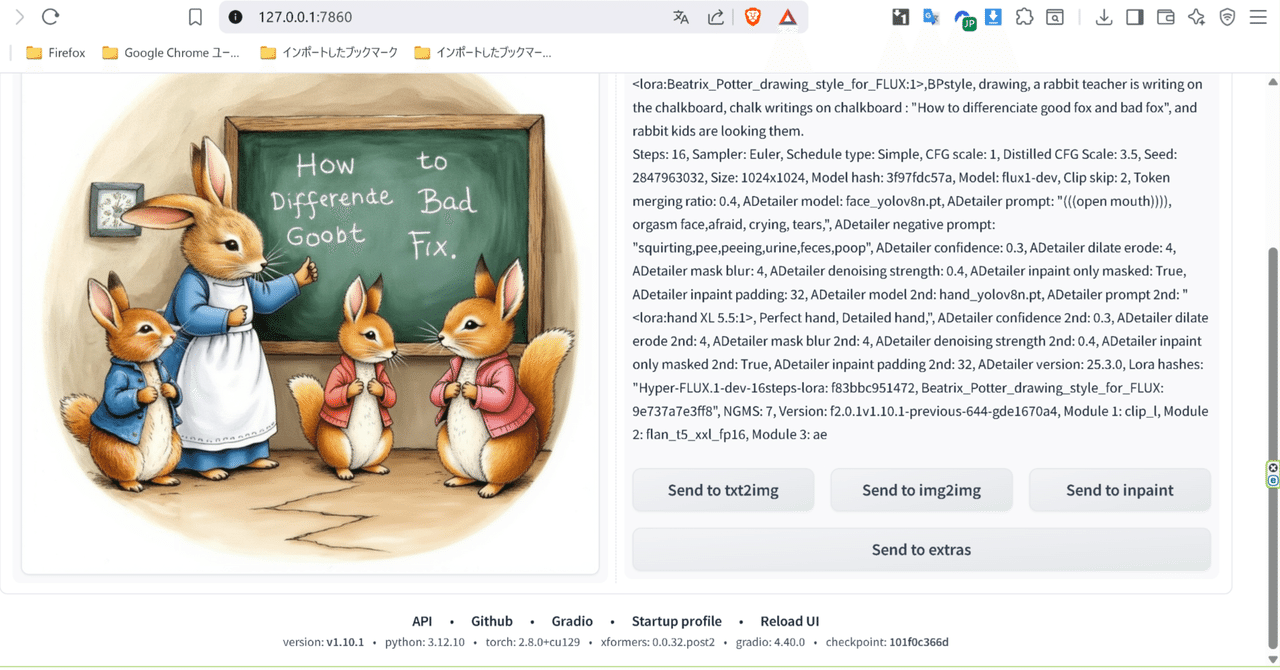Click Send to txt2img
Image resolution: width=1280 pixels, height=670 pixels.
pos(722,489)
